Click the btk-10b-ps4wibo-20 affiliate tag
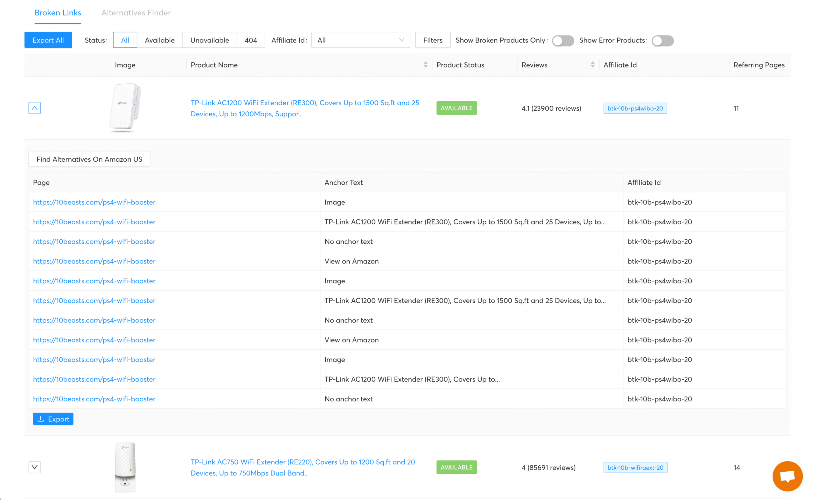813x500 pixels. [635, 108]
